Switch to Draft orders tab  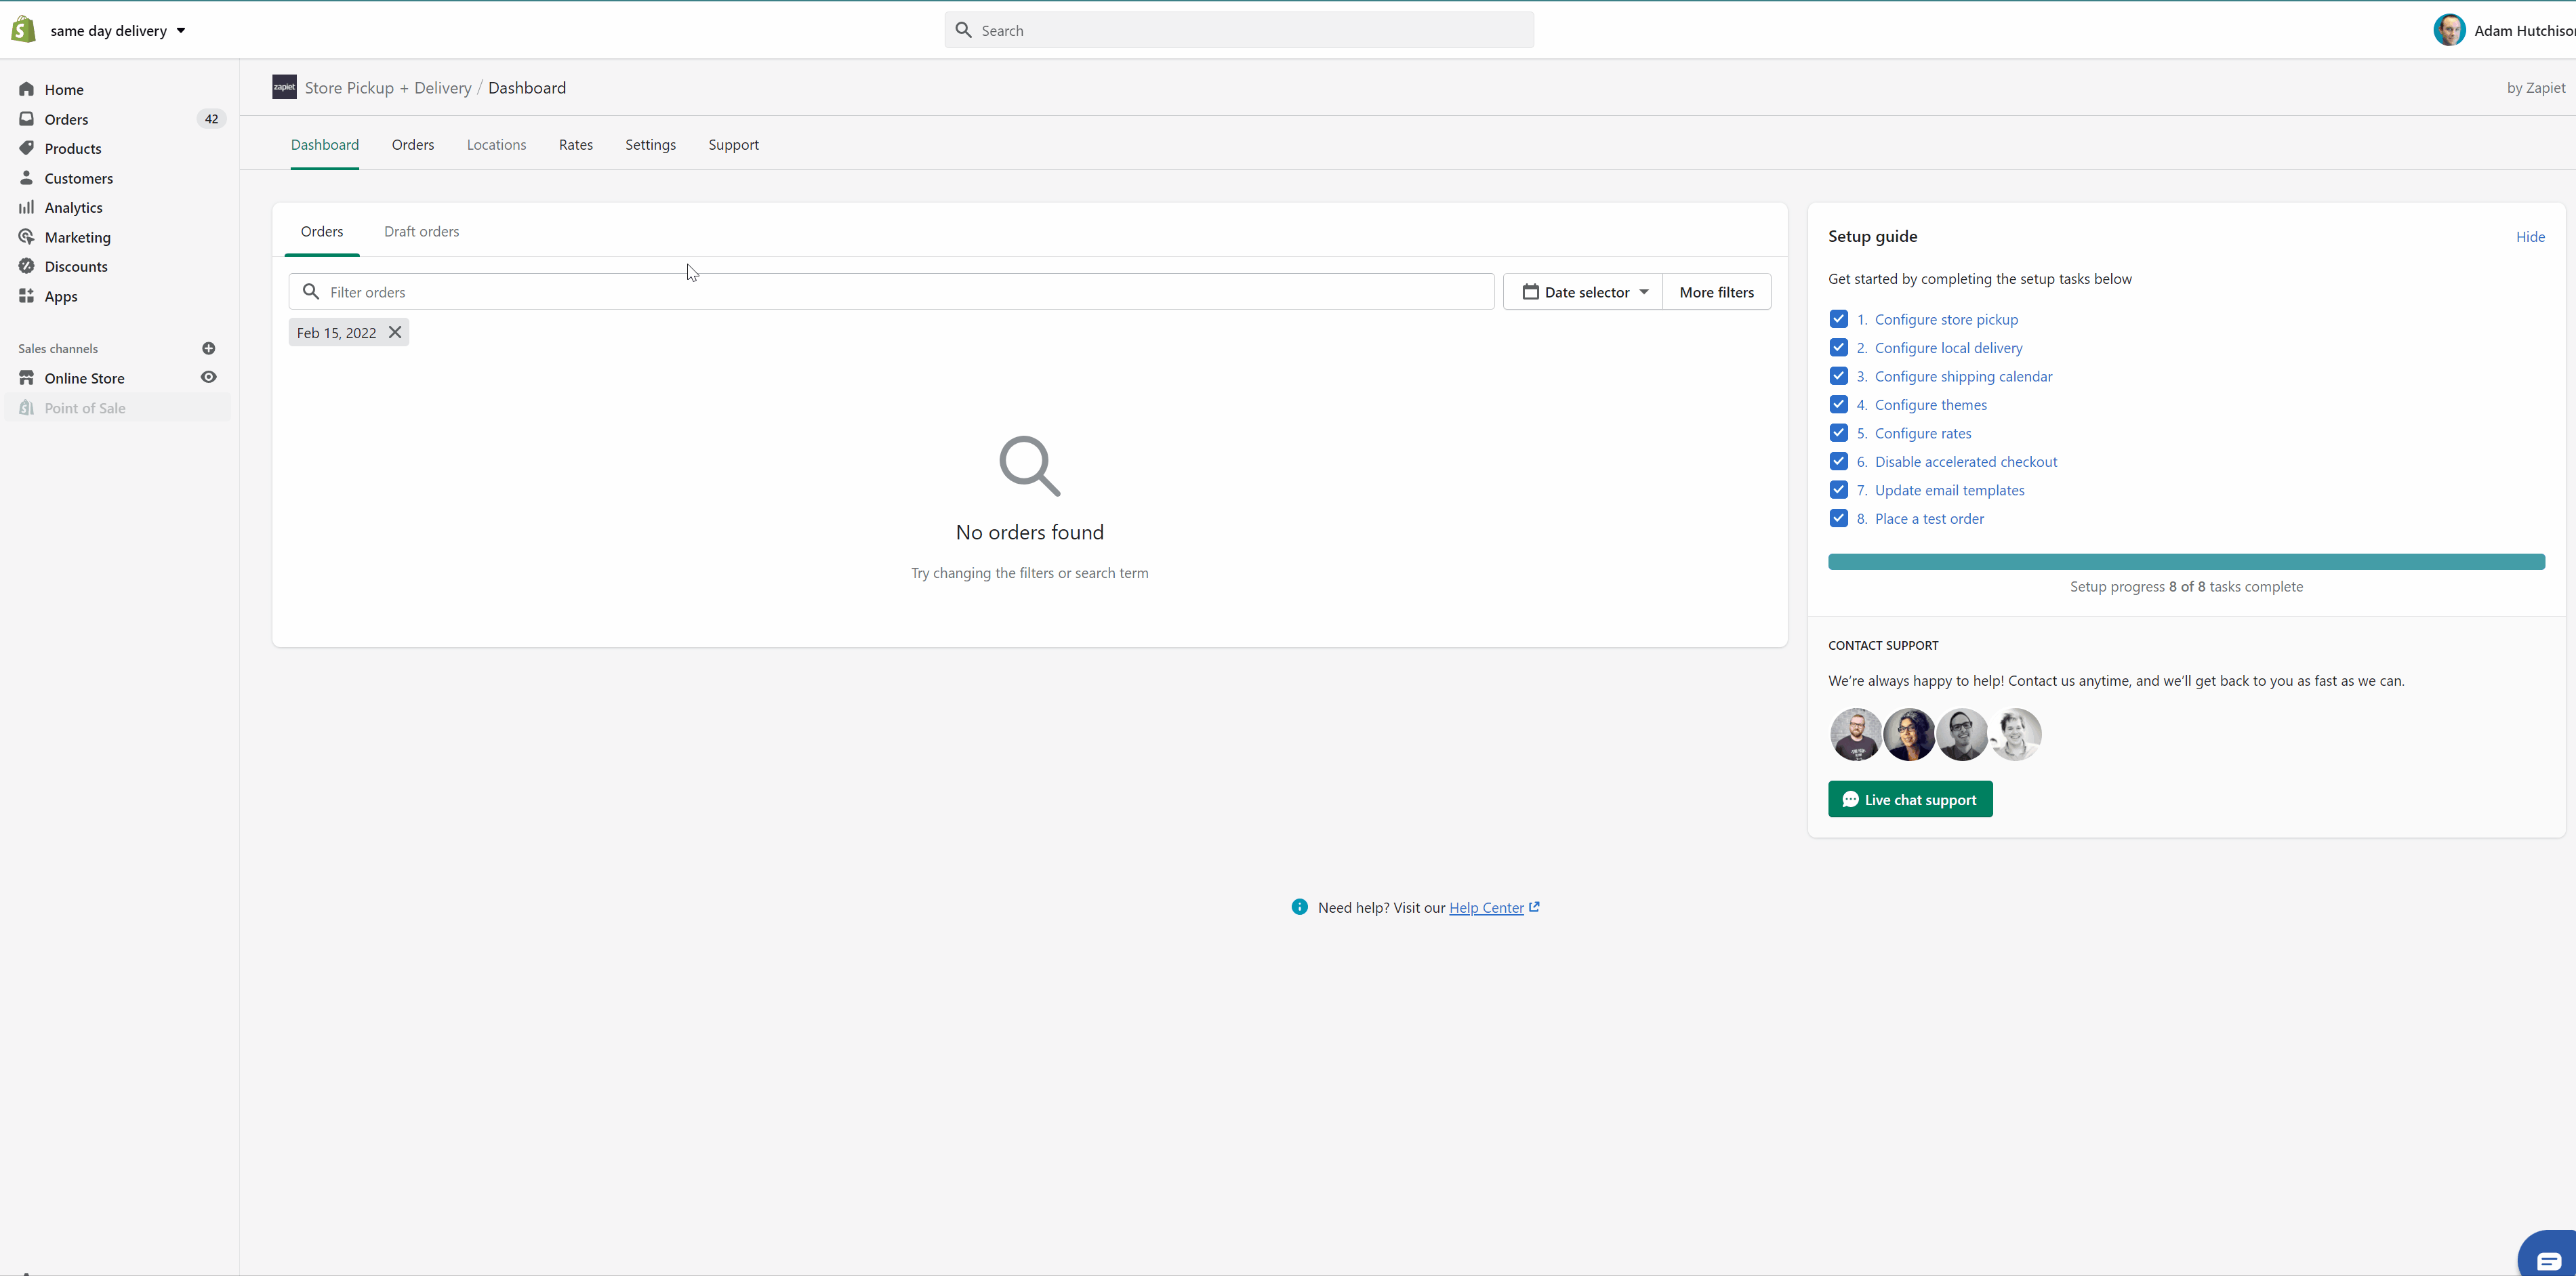click(x=421, y=231)
